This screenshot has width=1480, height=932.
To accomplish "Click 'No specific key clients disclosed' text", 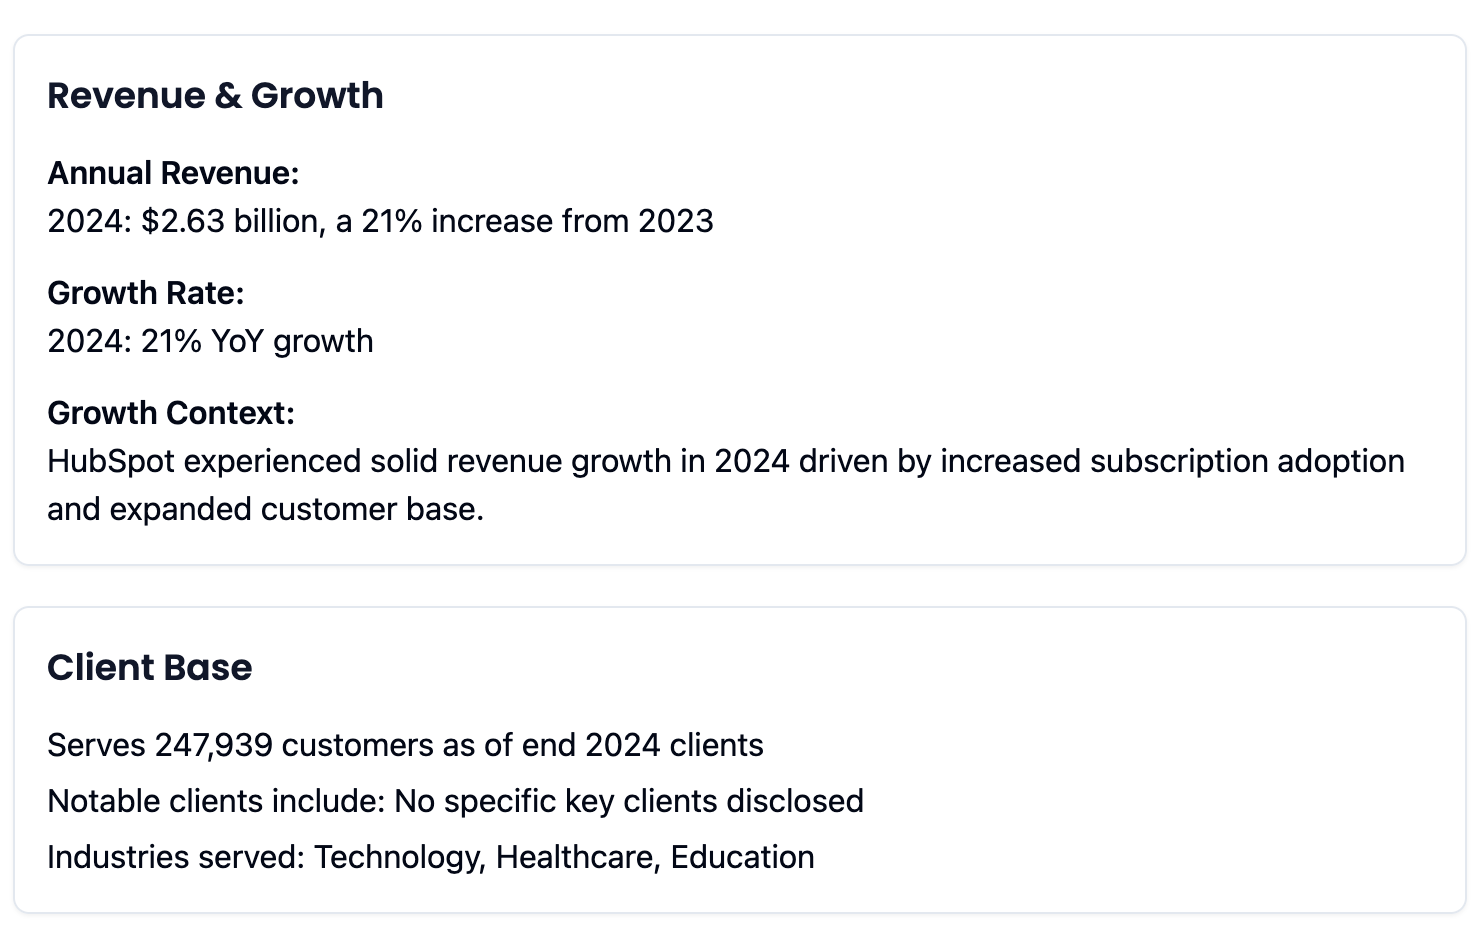I will click(629, 801).
